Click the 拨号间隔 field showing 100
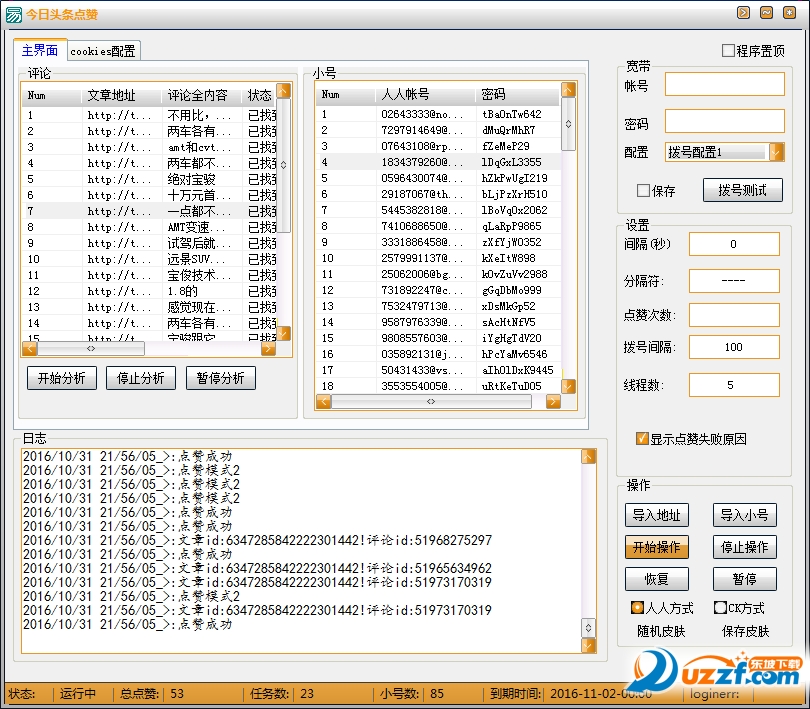 [734, 347]
